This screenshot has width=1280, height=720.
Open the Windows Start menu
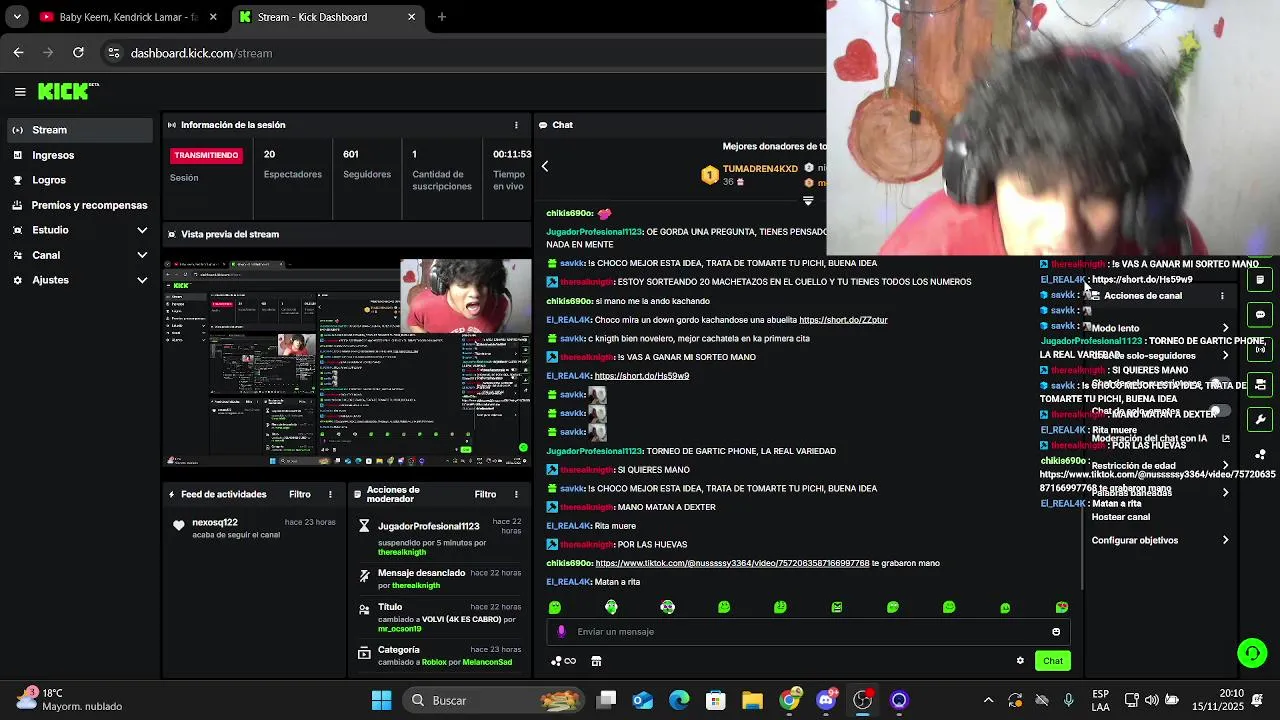[381, 700]
